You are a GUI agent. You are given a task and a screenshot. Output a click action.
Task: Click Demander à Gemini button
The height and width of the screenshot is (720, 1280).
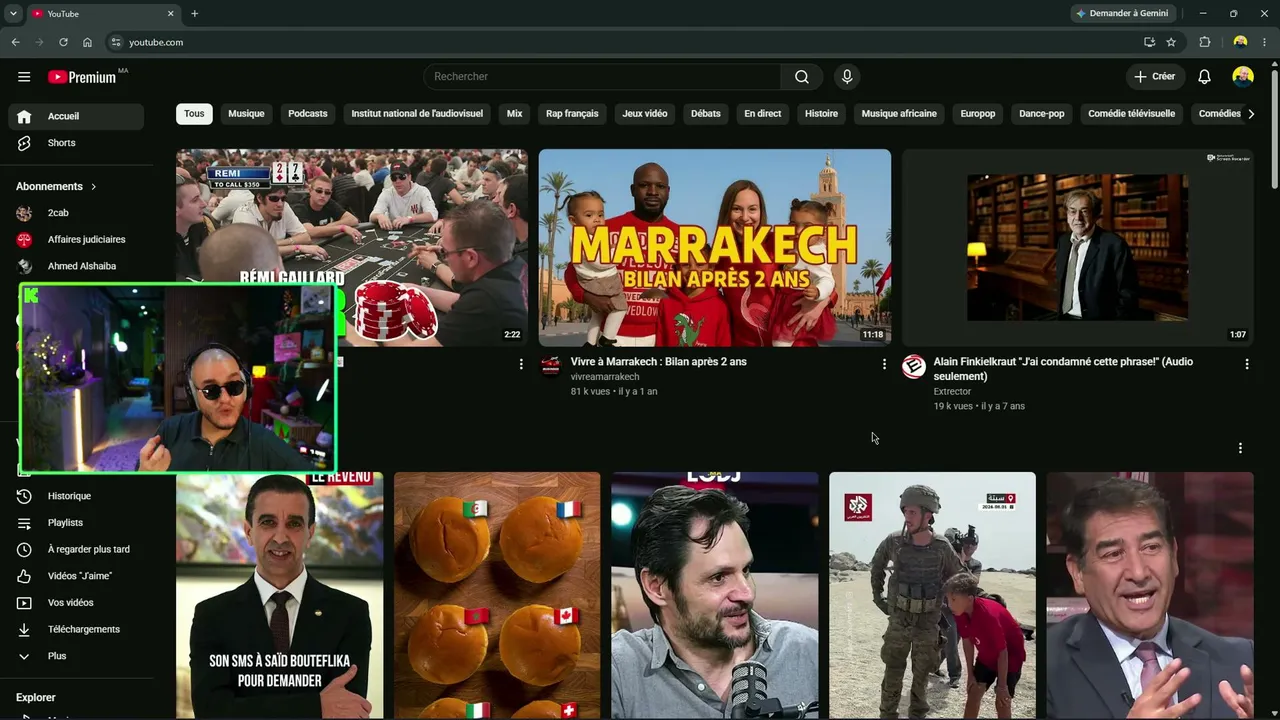click(x=1123, y=14)
